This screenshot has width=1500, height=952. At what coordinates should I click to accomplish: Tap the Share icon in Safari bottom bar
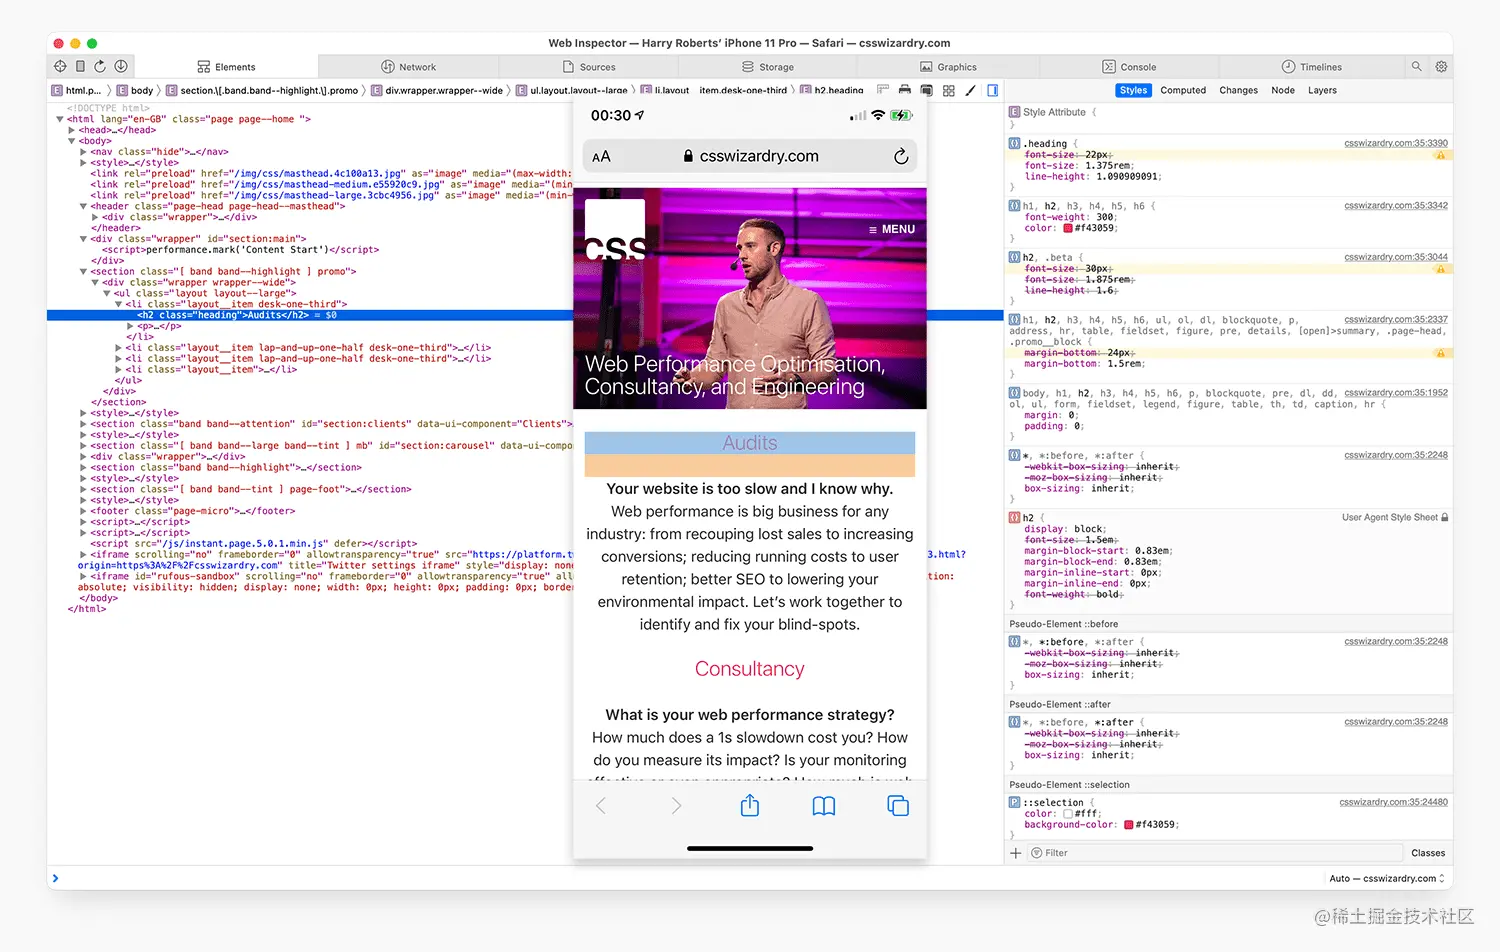point(750,805)
